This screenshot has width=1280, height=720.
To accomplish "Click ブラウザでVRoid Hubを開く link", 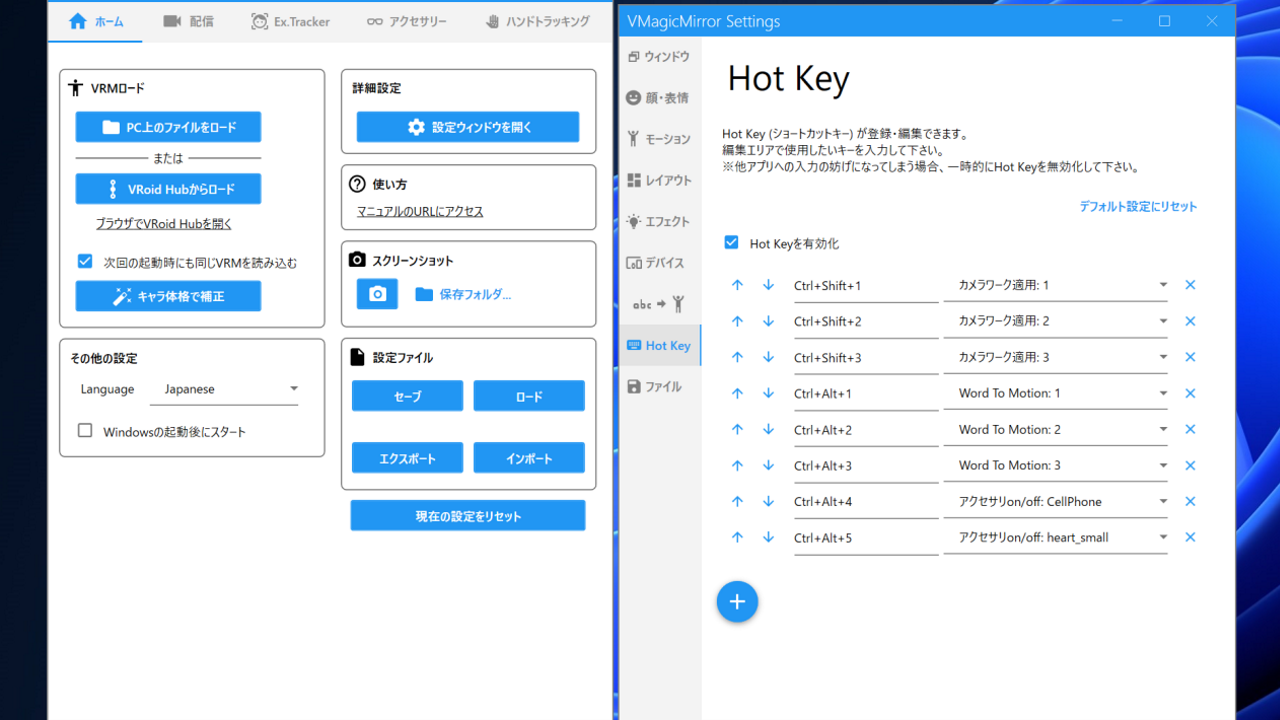I will 164,224.
